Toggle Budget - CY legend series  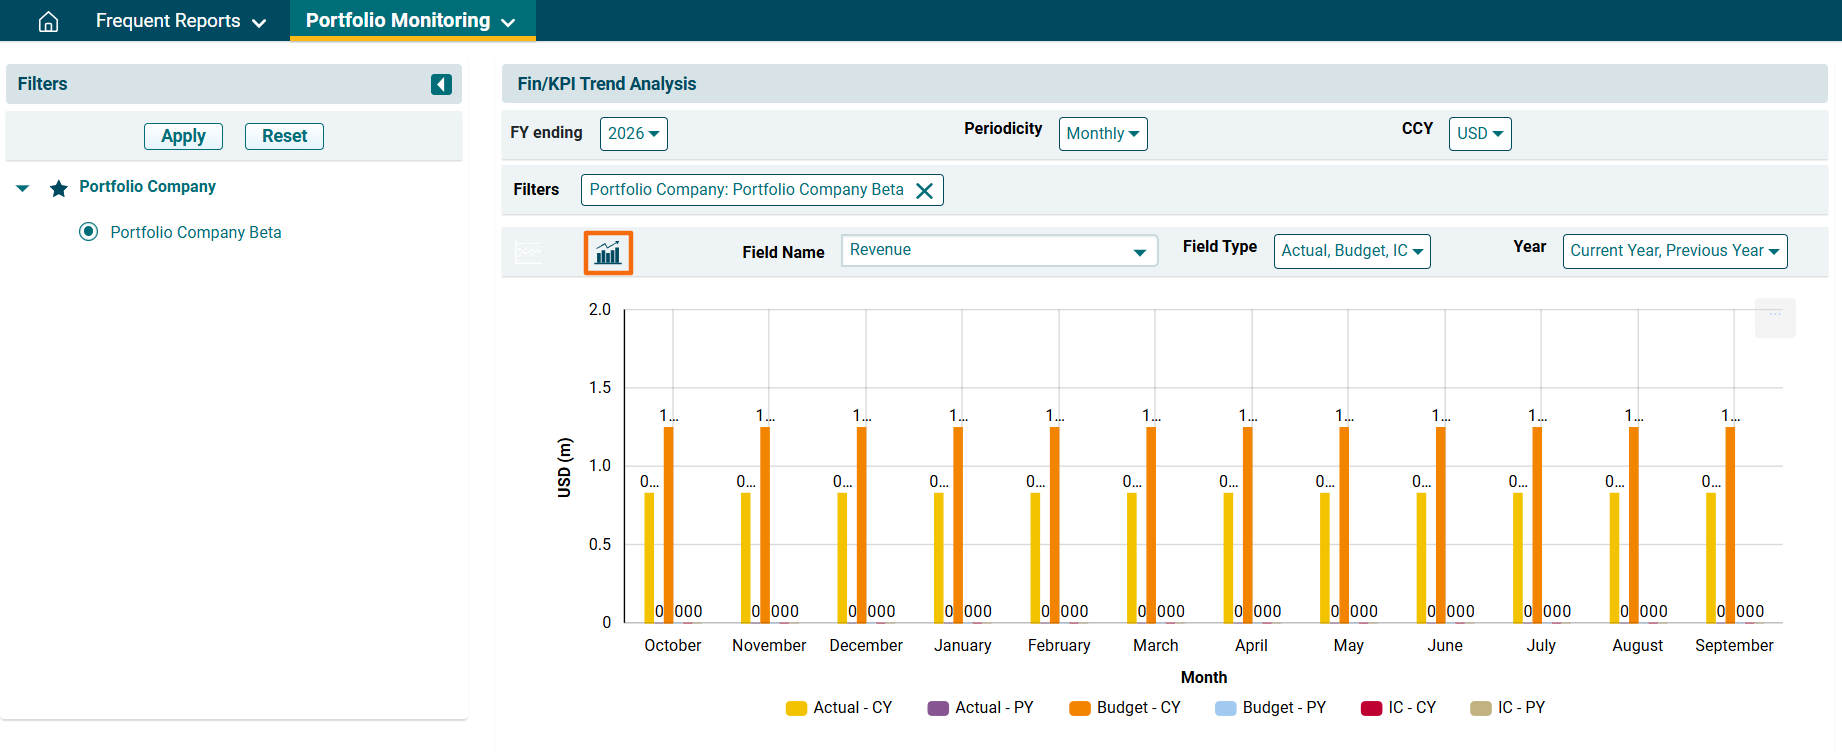pyautogui.click(x=1124, y=708)
